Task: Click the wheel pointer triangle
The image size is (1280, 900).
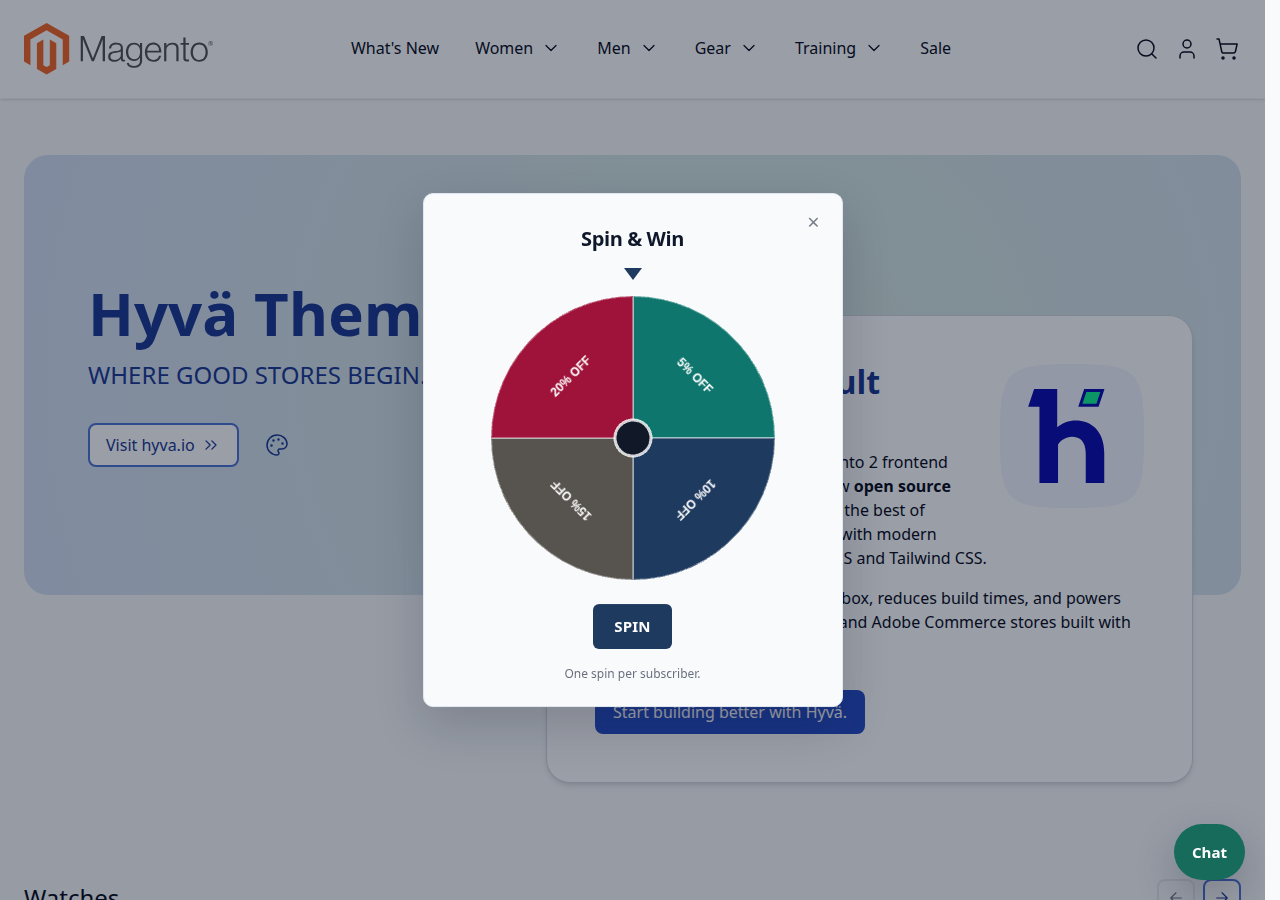Action: pyautogui.click(x=633, y=274)
